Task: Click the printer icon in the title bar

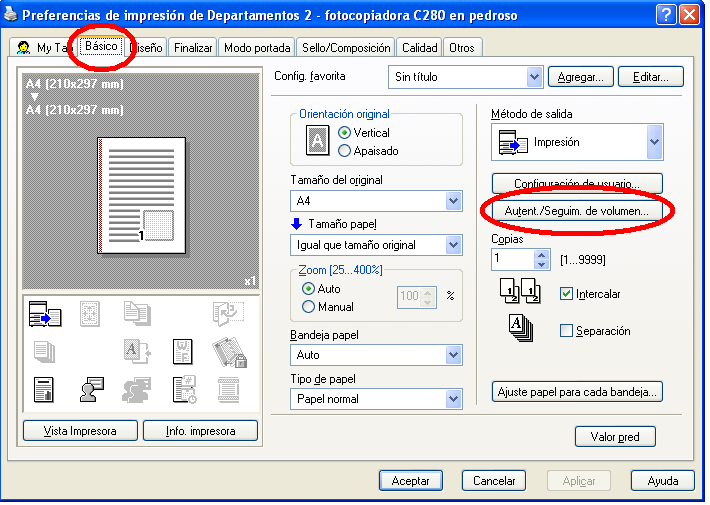Action: click(10, 14)
